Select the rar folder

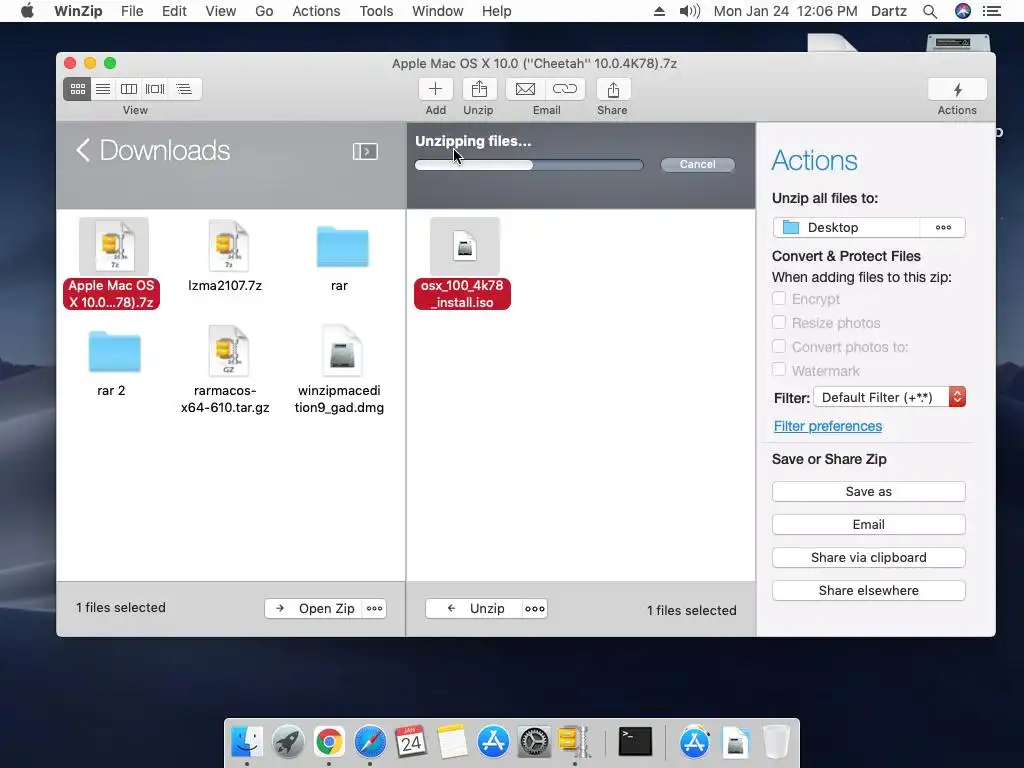[x=342, y=255]
